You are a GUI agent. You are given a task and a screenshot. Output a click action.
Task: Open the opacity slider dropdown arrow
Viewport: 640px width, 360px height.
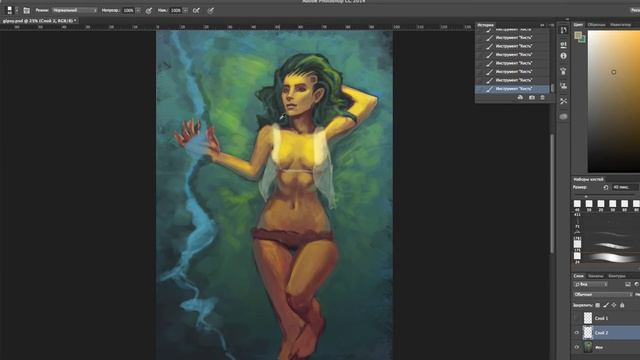tap(138, 10)
